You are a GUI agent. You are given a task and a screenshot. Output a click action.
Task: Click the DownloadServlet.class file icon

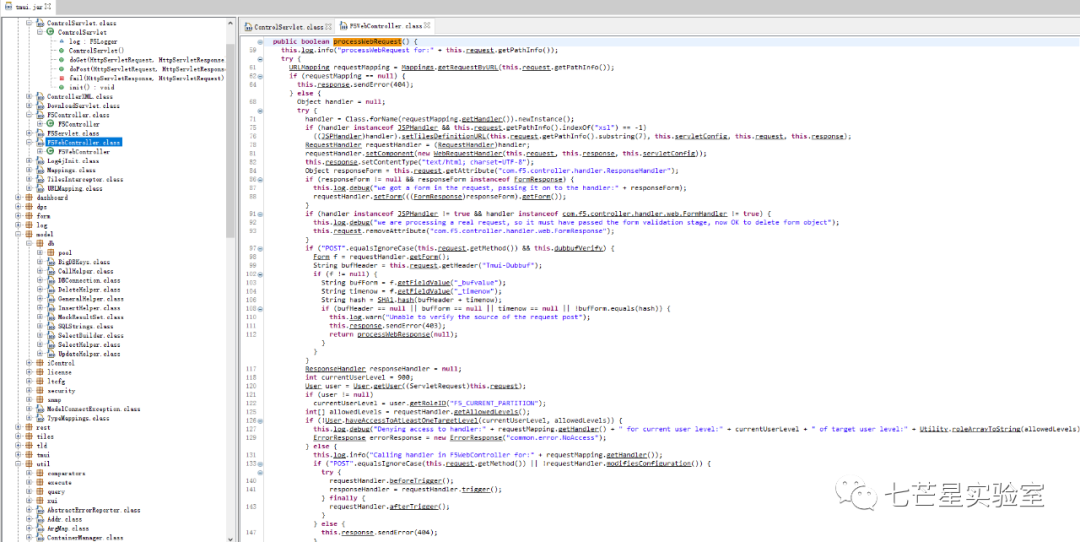(41, 106)
